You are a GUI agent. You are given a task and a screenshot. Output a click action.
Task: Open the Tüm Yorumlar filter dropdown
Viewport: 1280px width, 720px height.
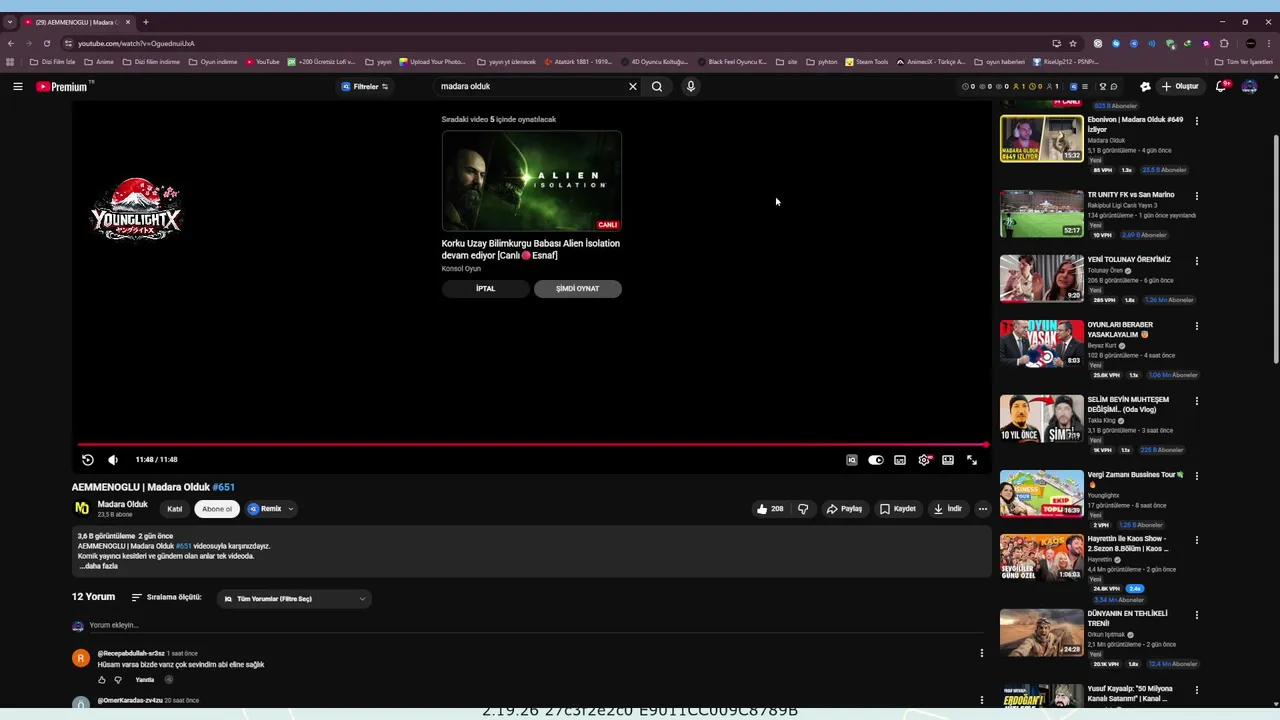(295, 599)
